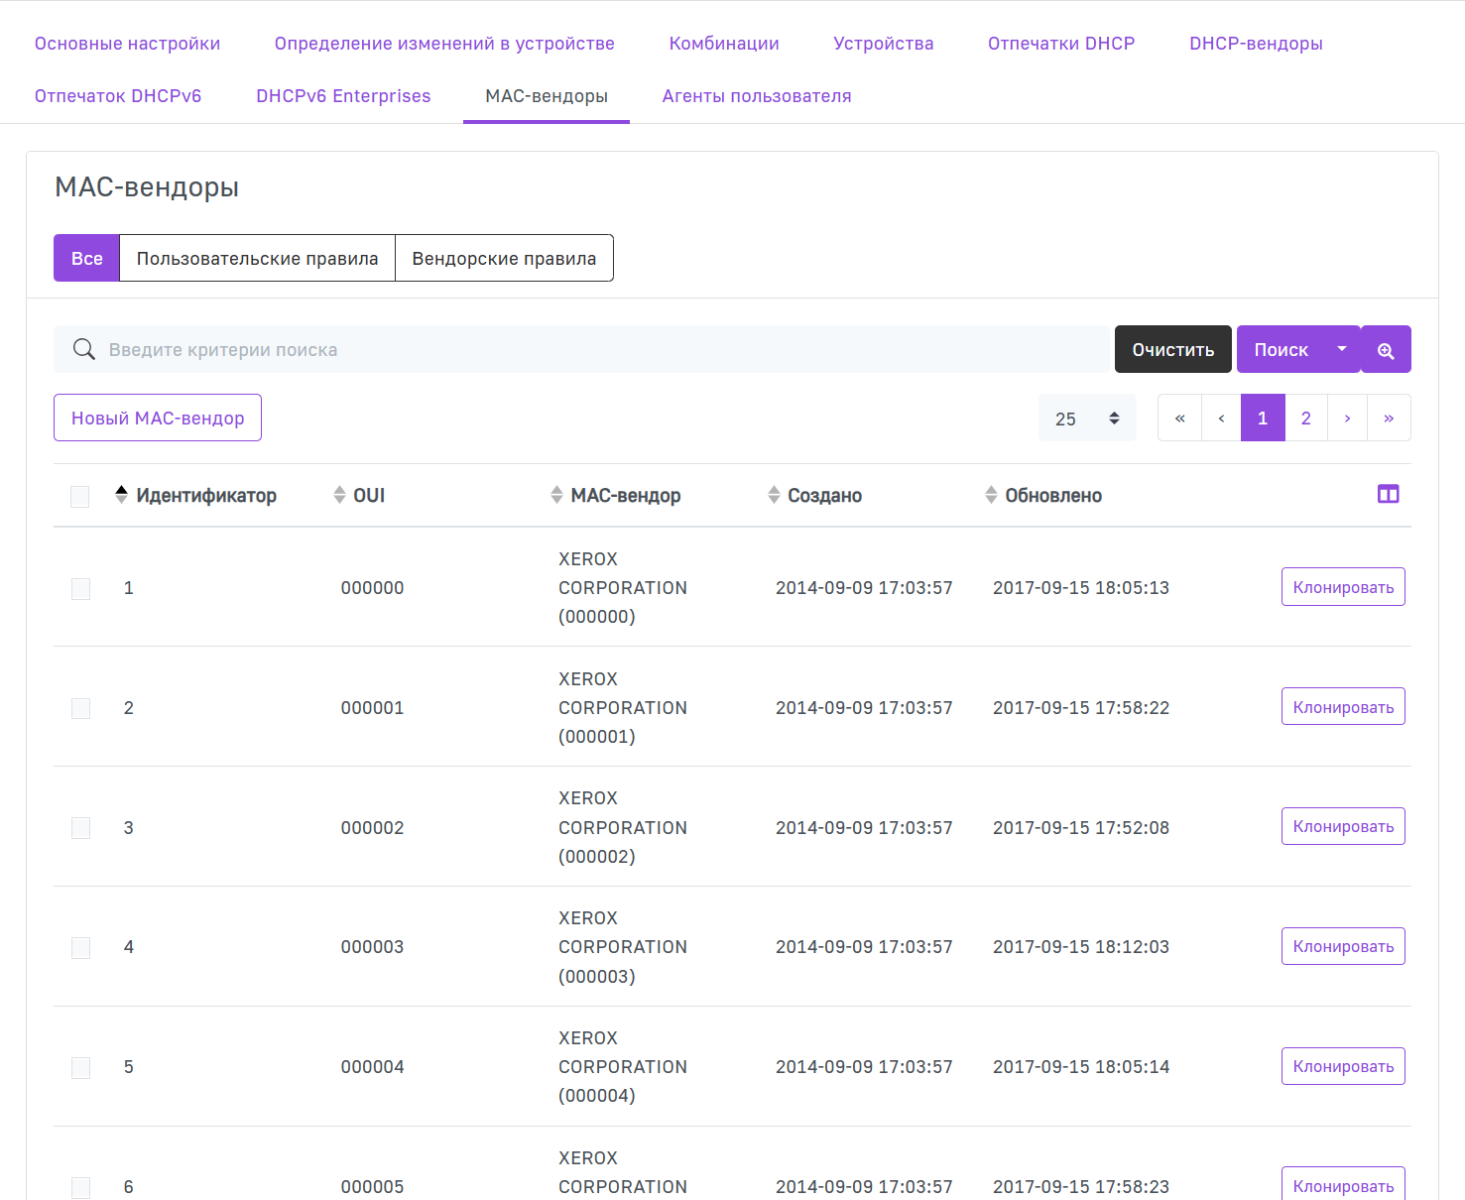
Task: Expand the Поиск button dropdown arrow
Action: pyautogui.click(x=1342, y=349)
